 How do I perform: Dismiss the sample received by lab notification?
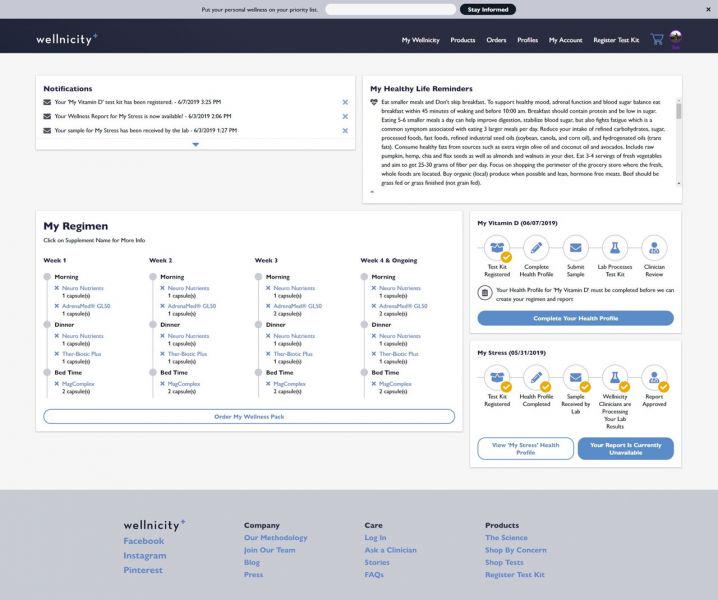click(x=345, y=131)
